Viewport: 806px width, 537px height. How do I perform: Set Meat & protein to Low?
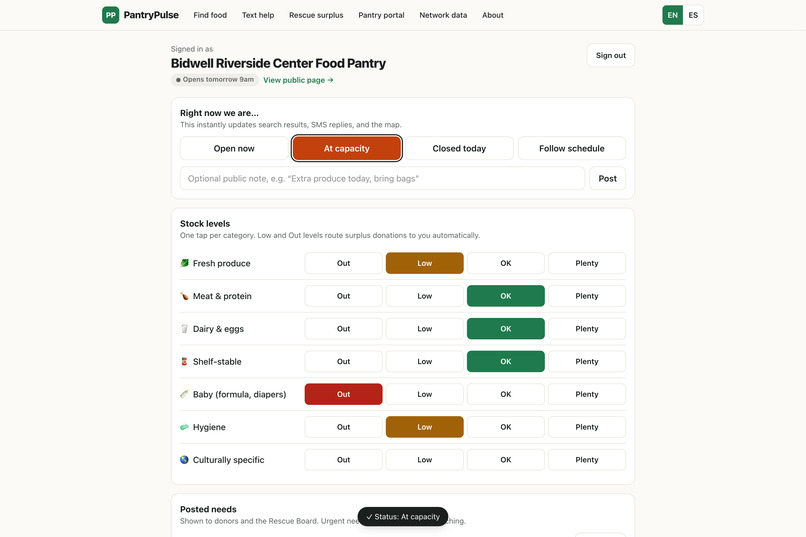[x=425, y=296]
